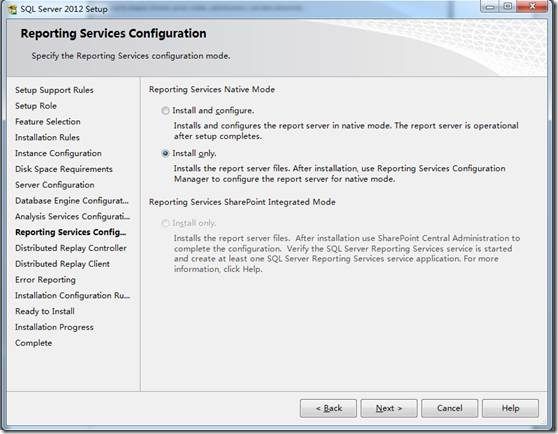Click the Reporting Services SharePoint Integrated Mode heading
The width and height of the screenshot is (558, 434).
[x=242, y=202]
